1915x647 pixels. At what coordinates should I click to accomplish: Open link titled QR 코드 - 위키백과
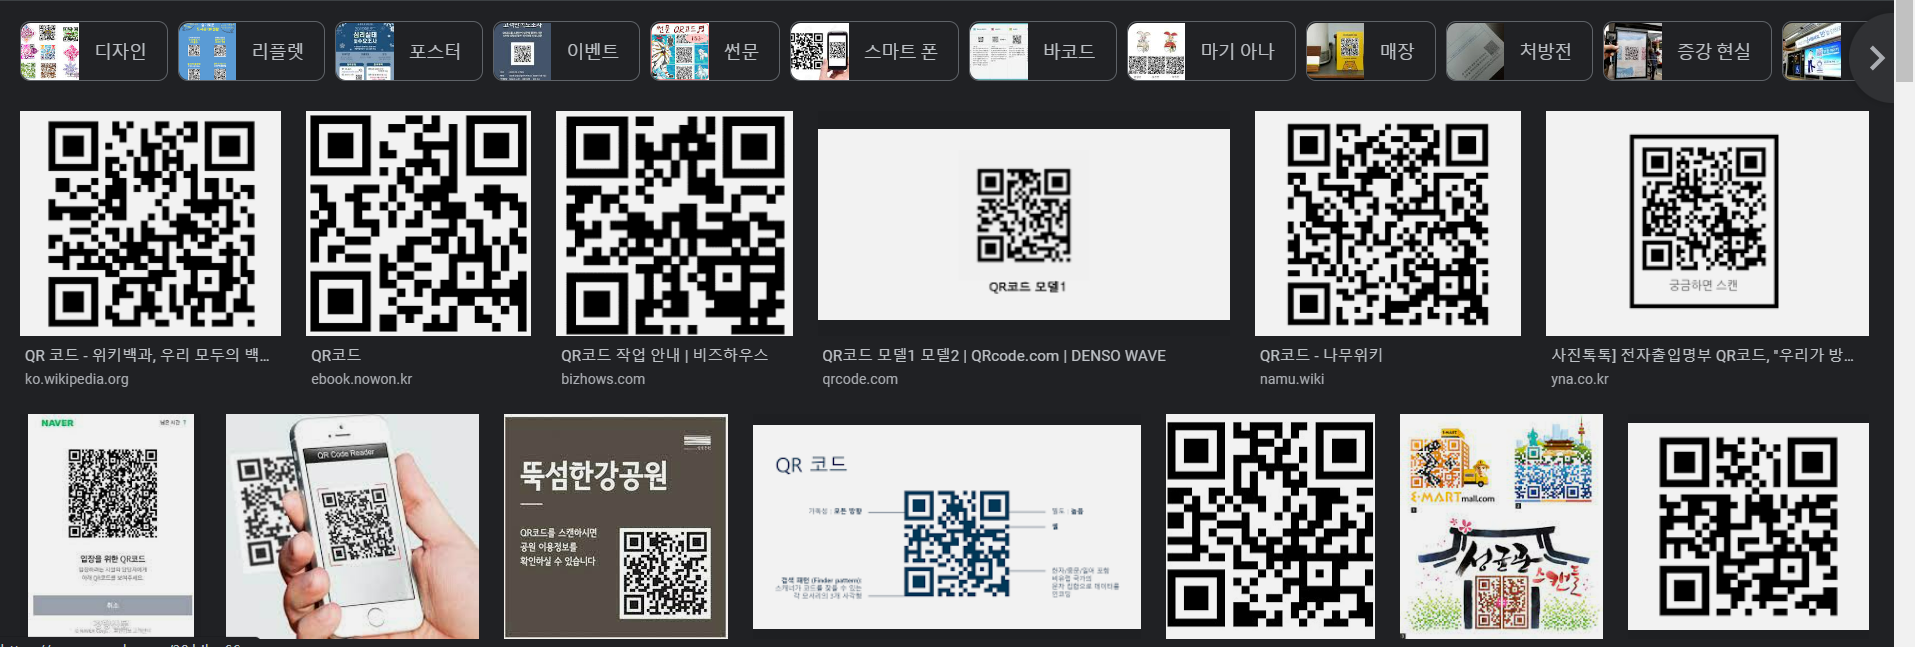(147, 355)
